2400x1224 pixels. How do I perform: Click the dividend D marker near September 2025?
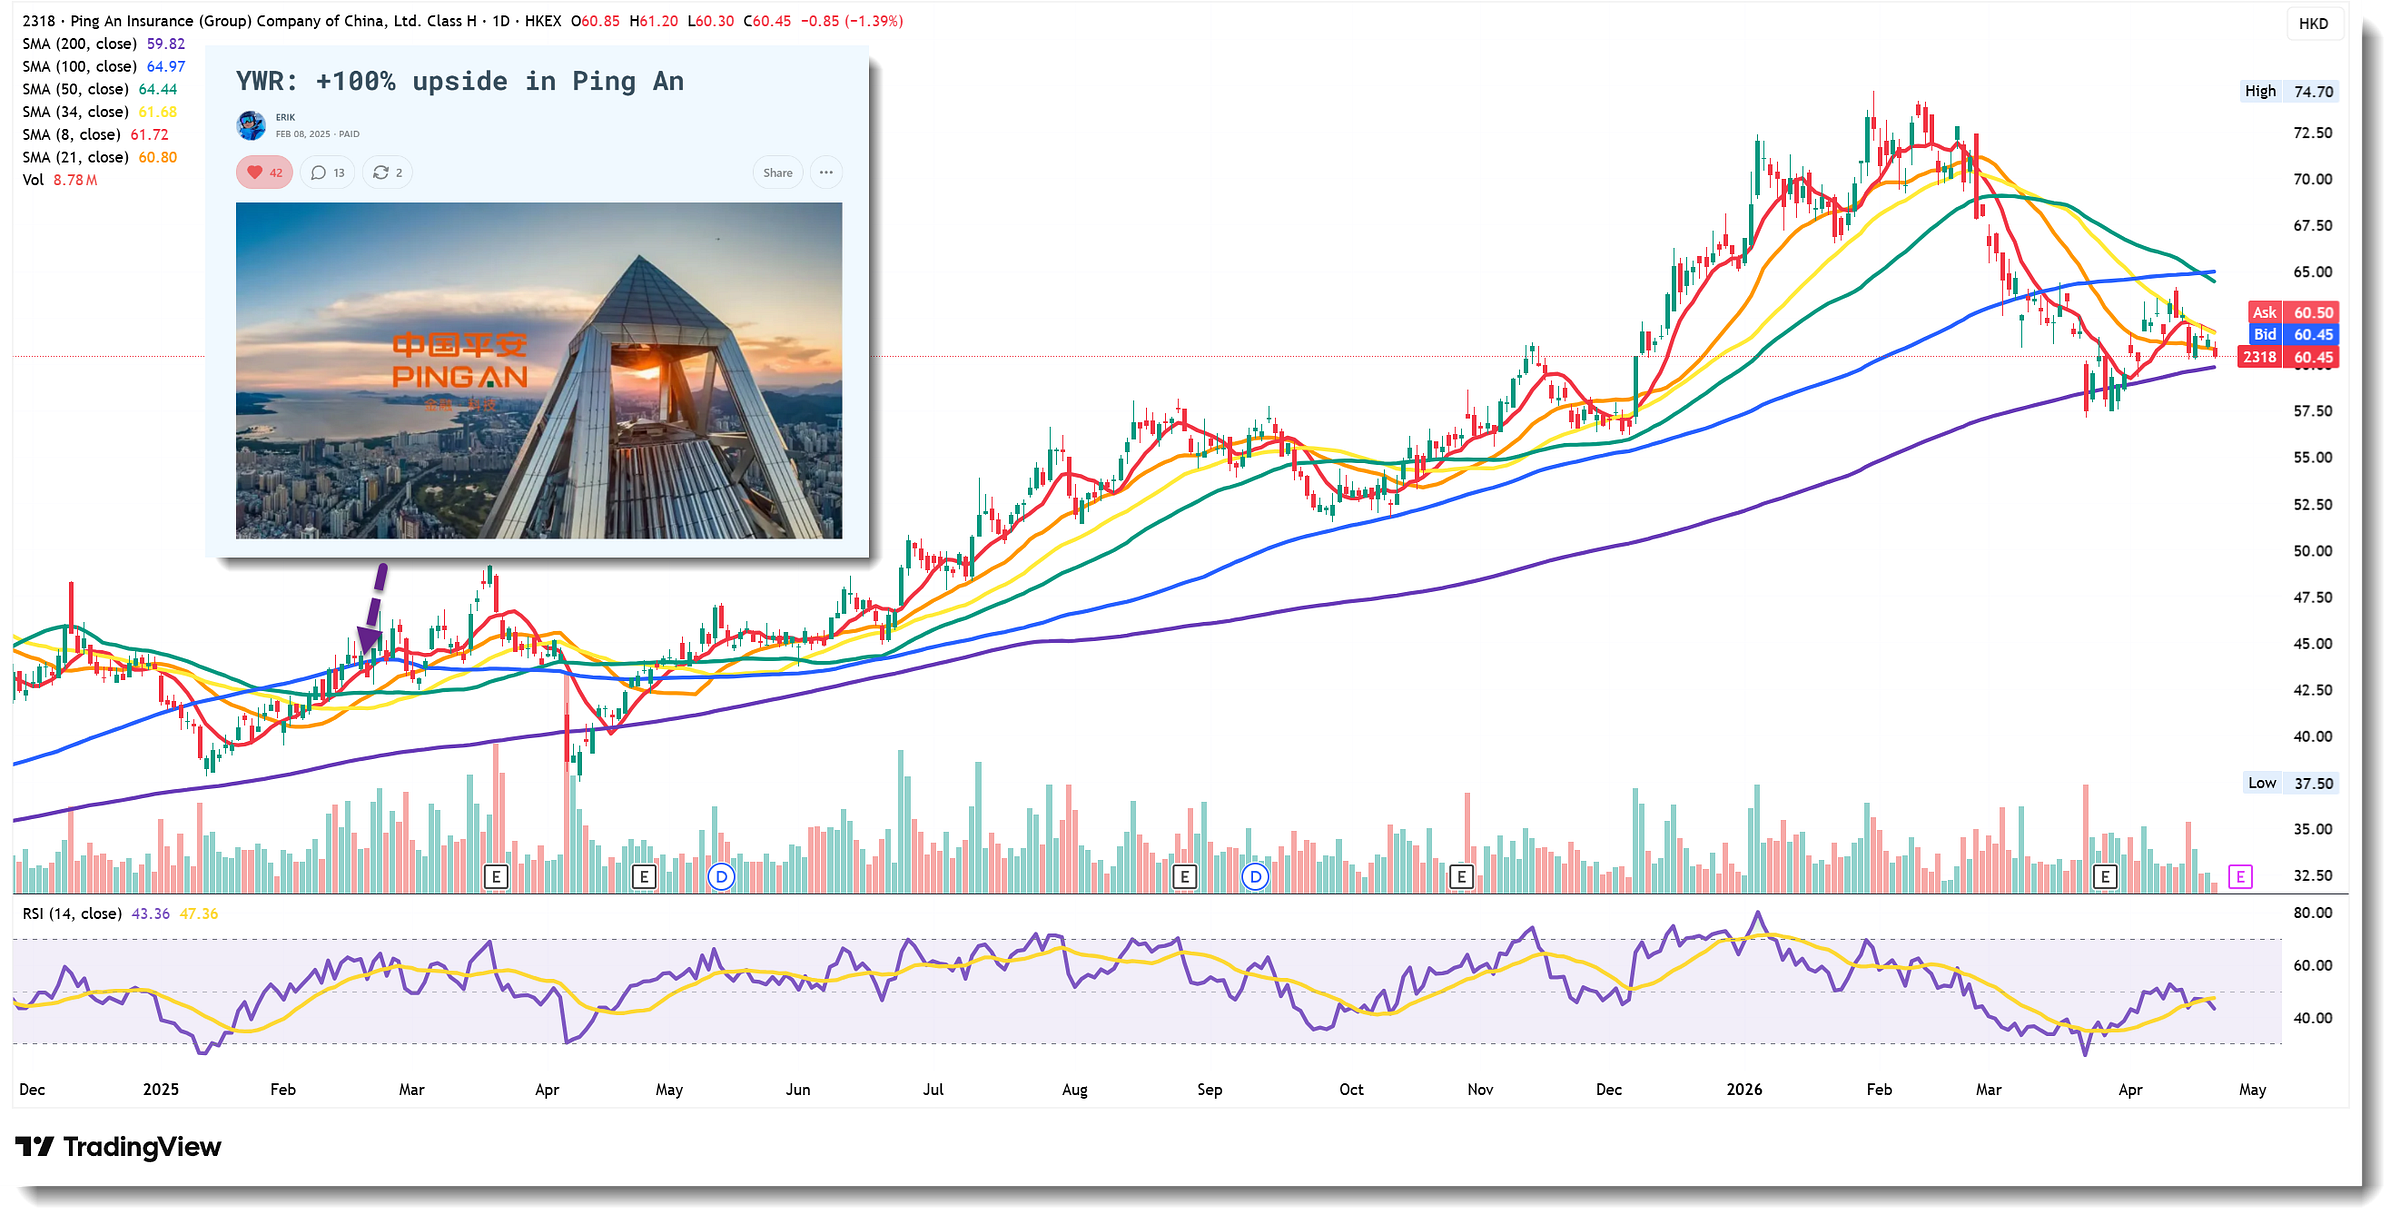coord(1255,877)
